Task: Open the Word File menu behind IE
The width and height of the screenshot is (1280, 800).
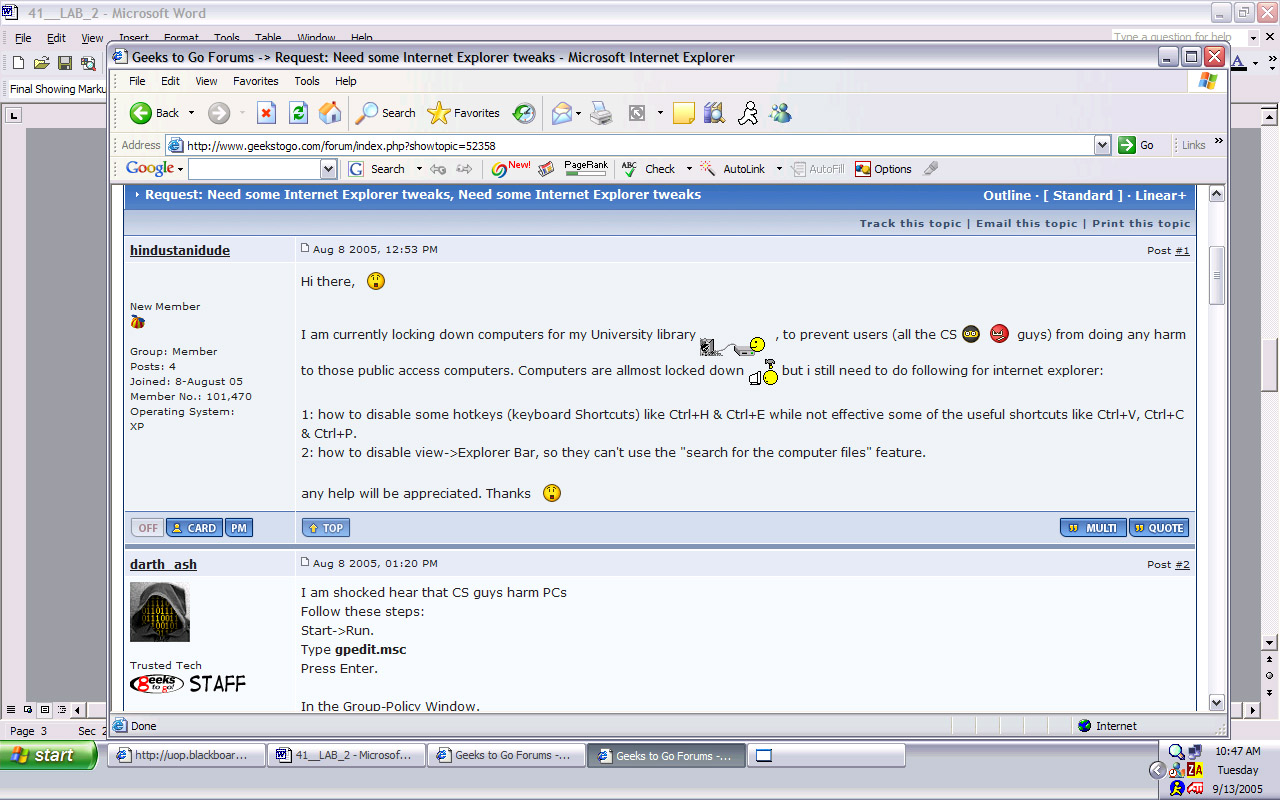Action: (x=23, y=38)
